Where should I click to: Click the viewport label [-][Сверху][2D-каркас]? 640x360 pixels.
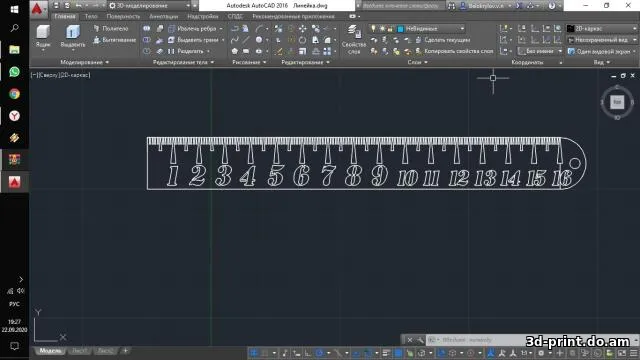click(60, 75)
